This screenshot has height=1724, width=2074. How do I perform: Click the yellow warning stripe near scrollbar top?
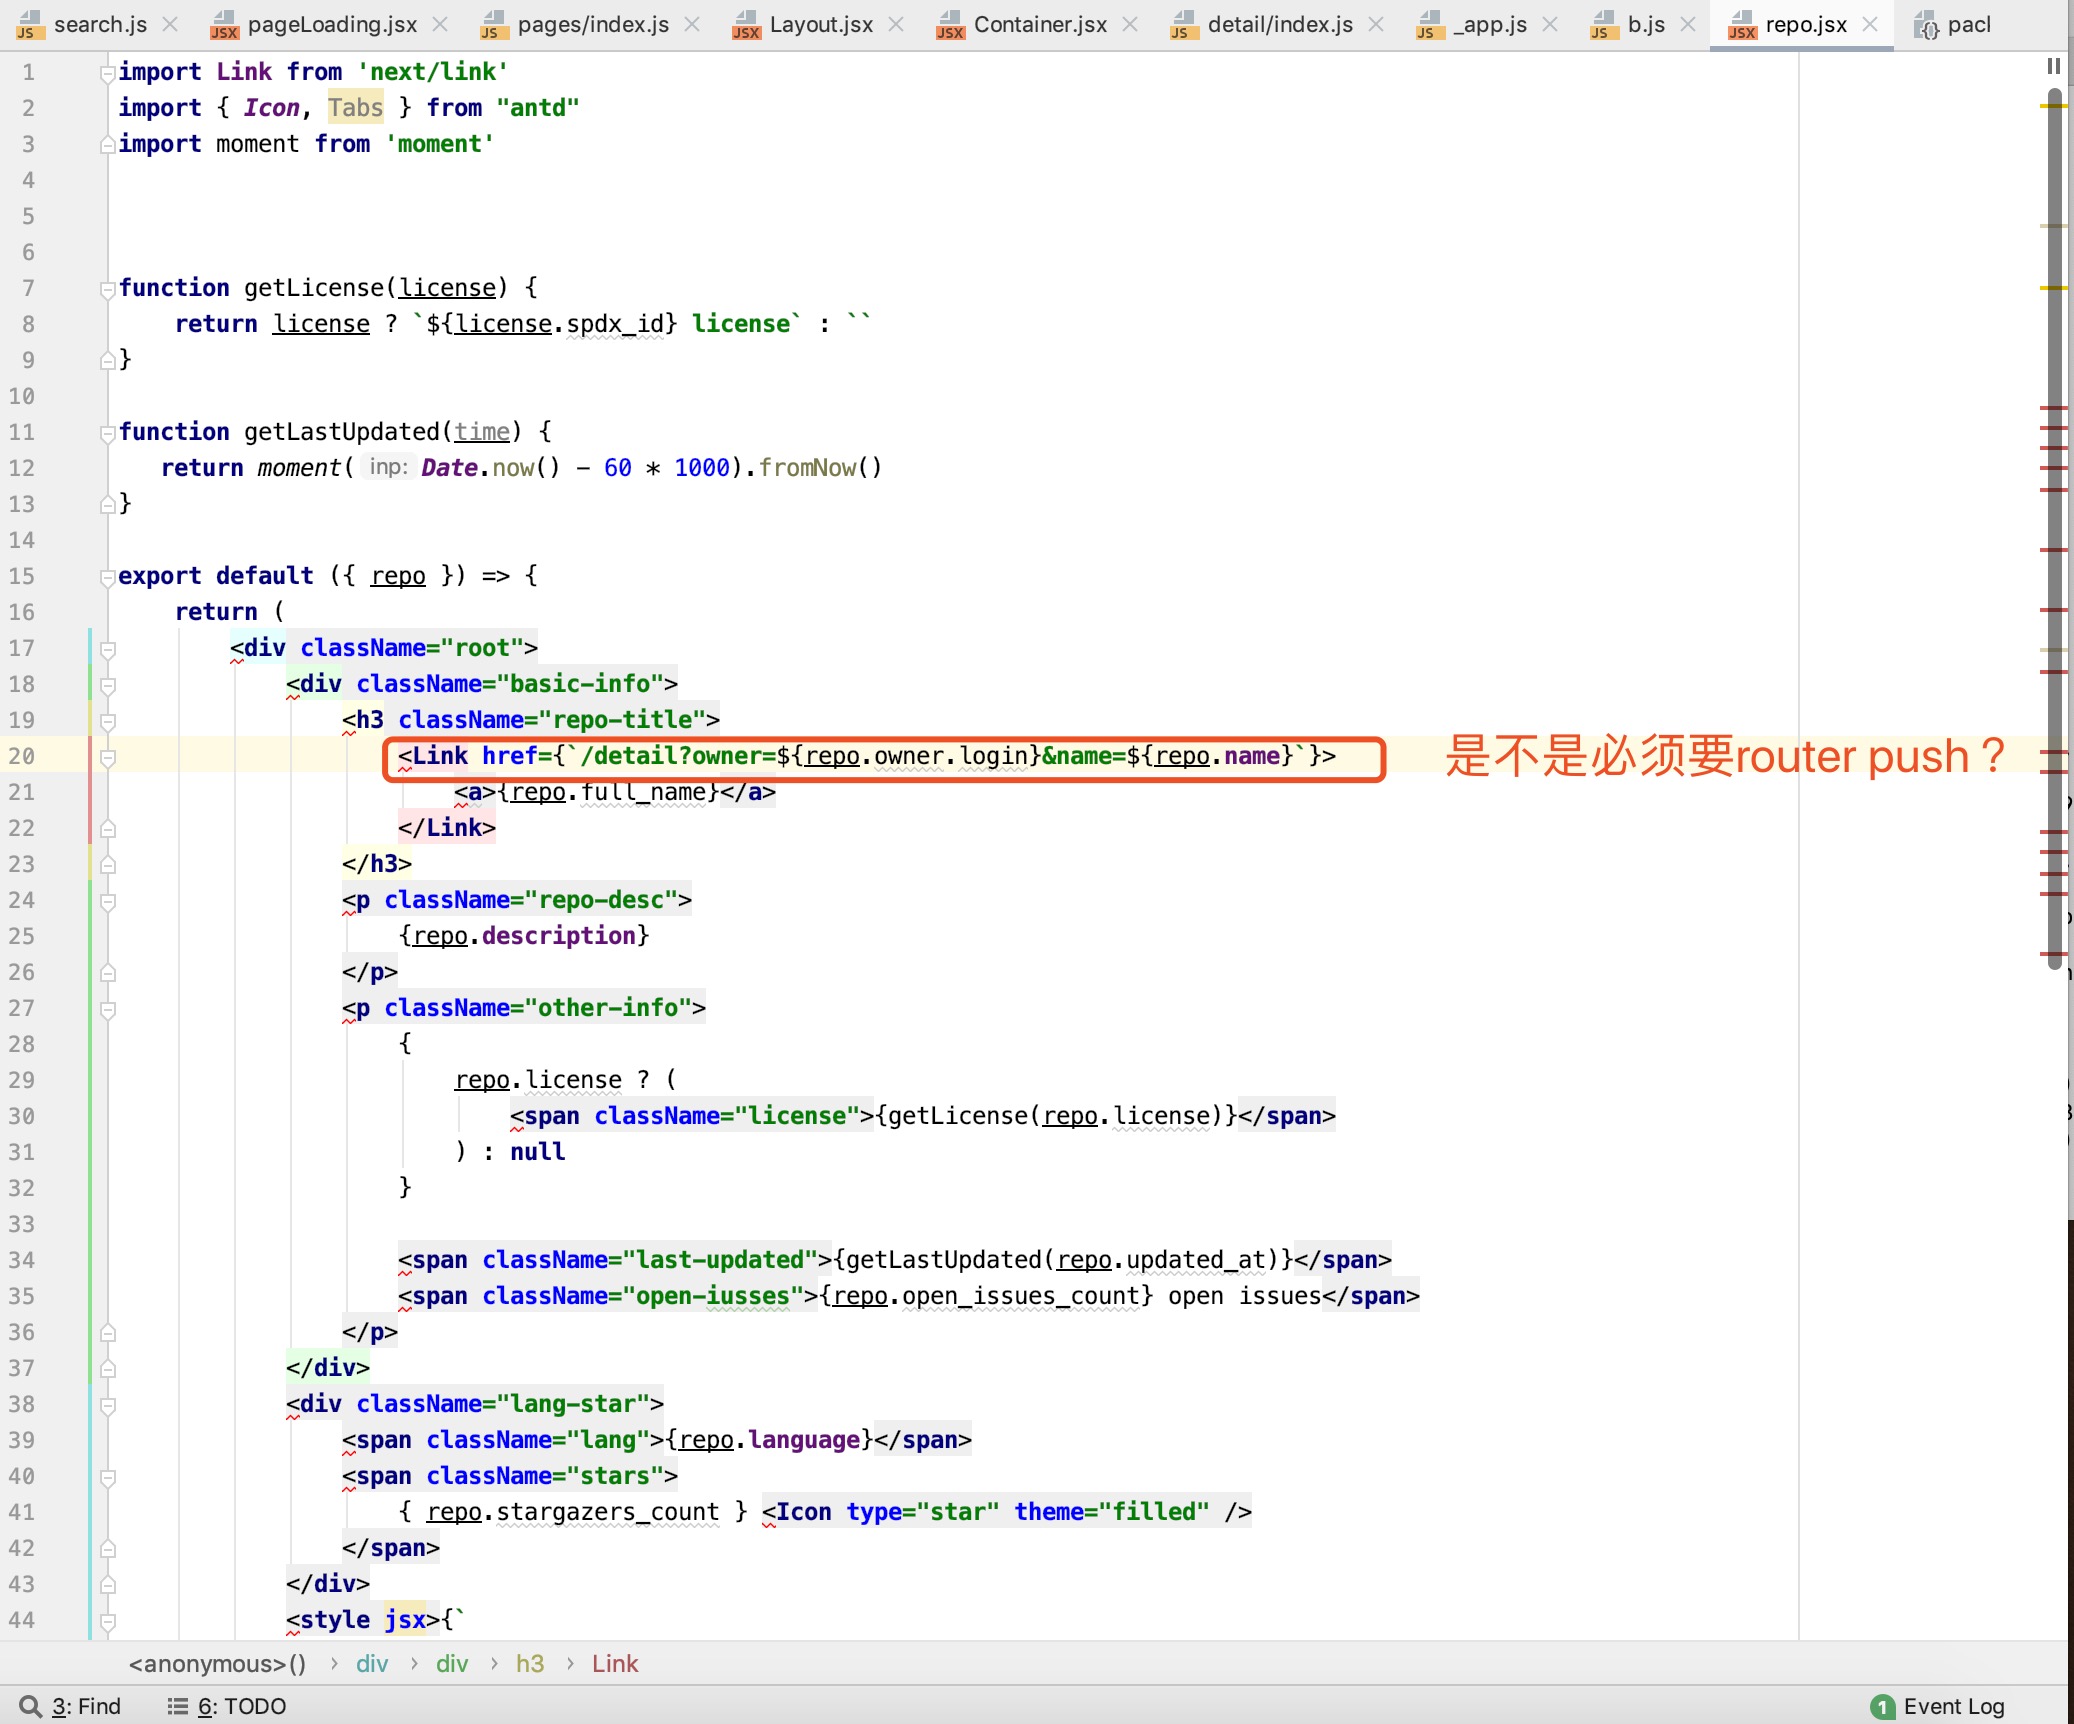tap(2053, 105)
